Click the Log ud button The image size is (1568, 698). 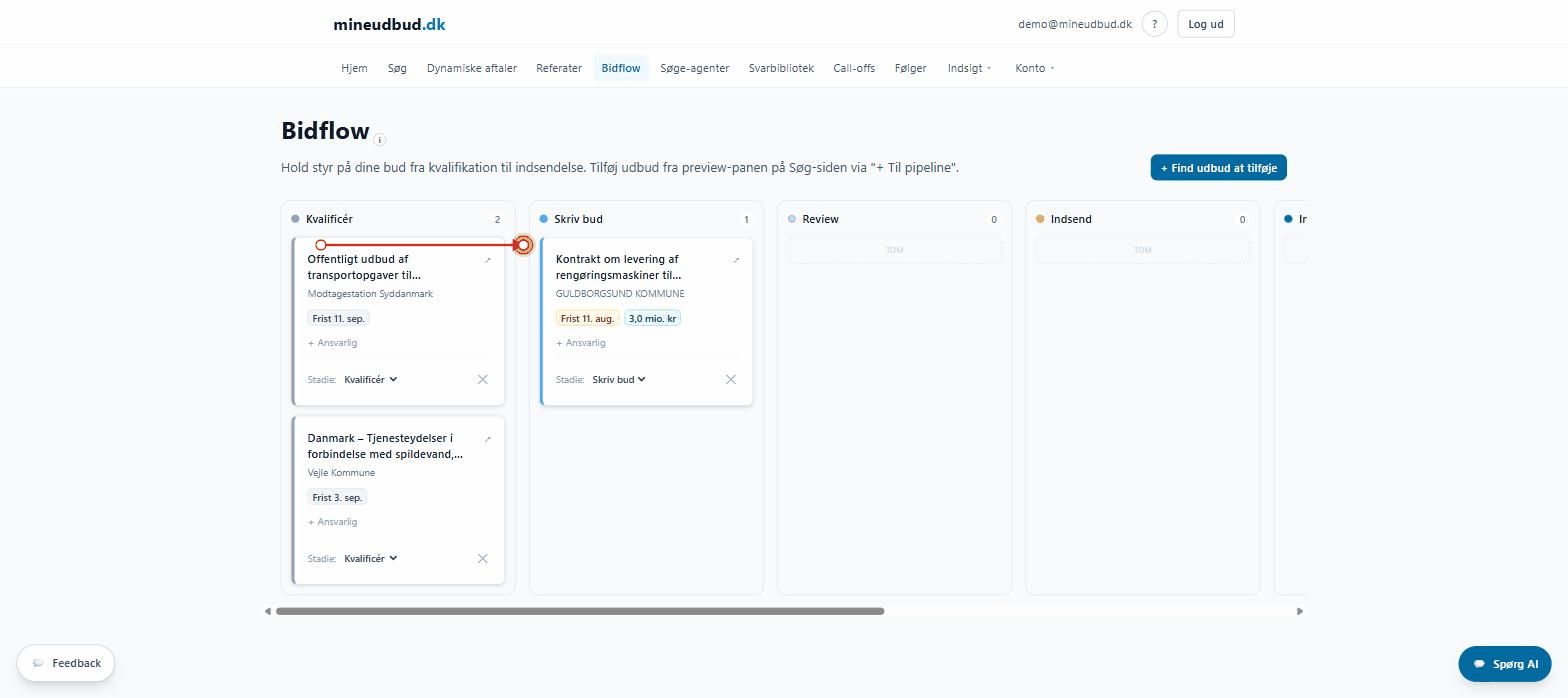pos(1206,24)
